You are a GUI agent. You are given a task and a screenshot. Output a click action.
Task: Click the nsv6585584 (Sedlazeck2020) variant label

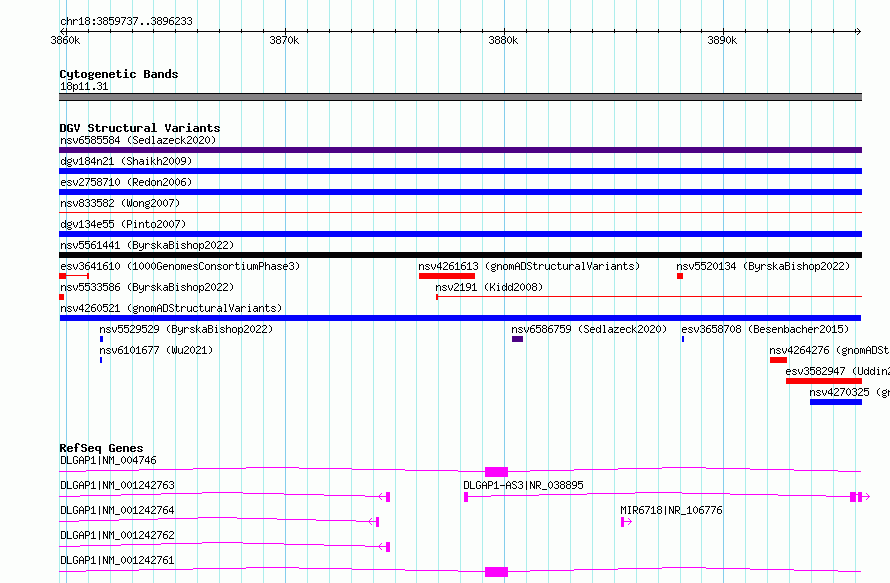138,140
